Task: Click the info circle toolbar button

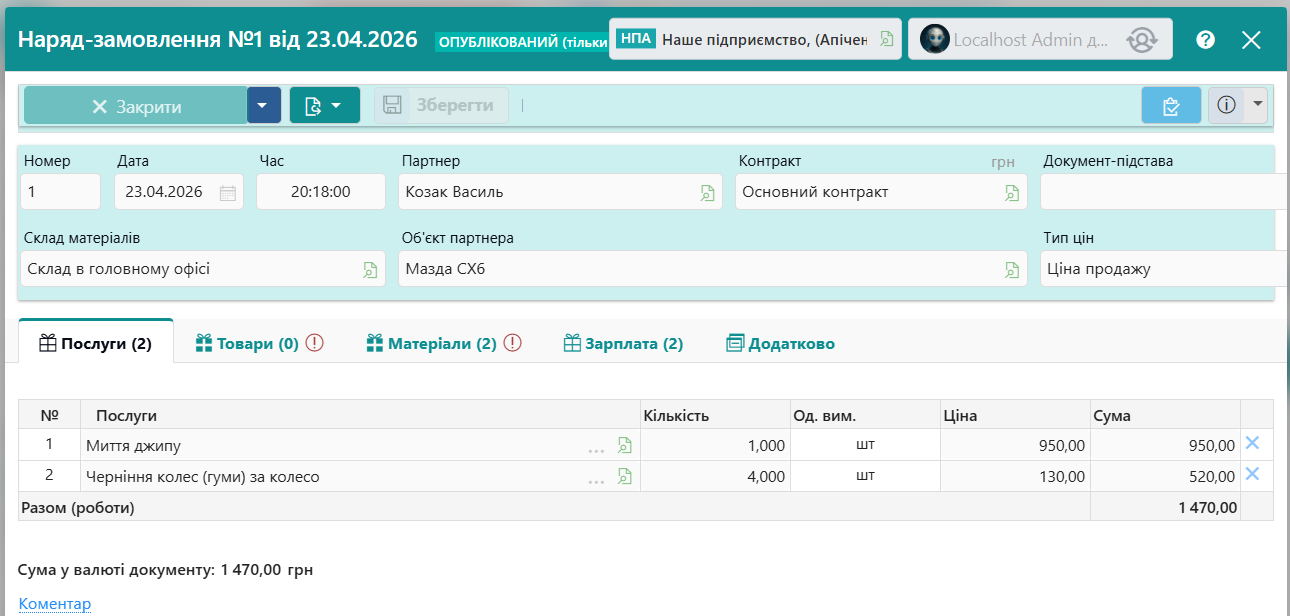Action: [x=1227, y=105]
